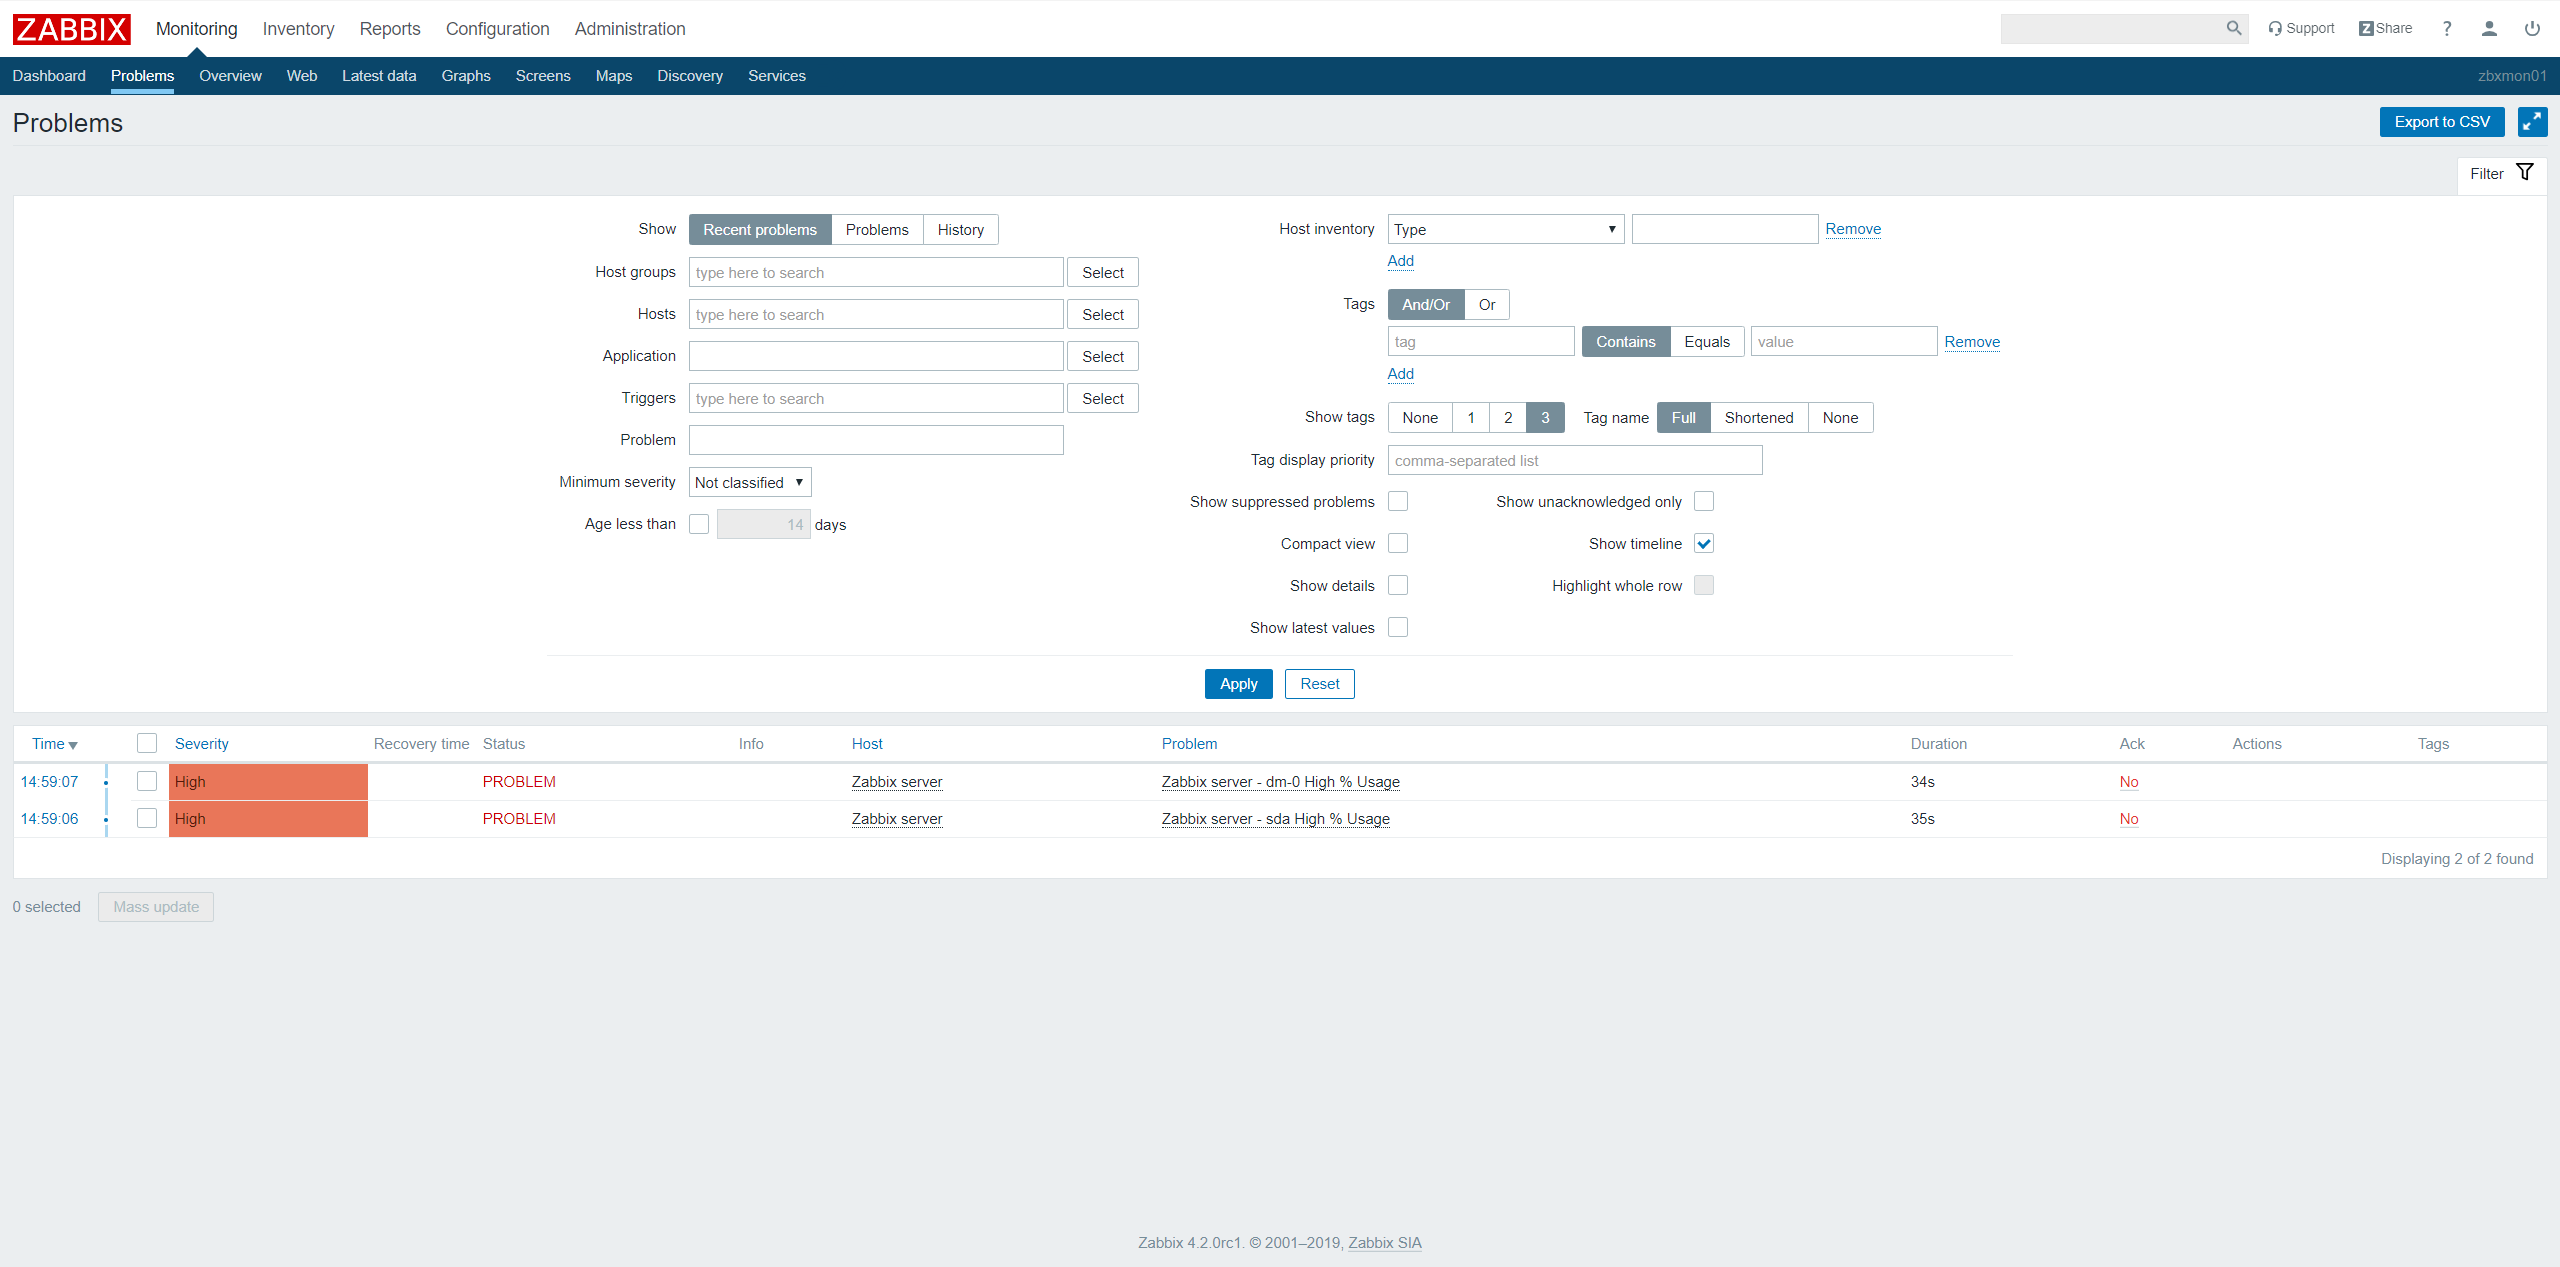Focus the tag name input
The width and height of the screenshot is (2560, 1267).
click(x=1481, y=342)
